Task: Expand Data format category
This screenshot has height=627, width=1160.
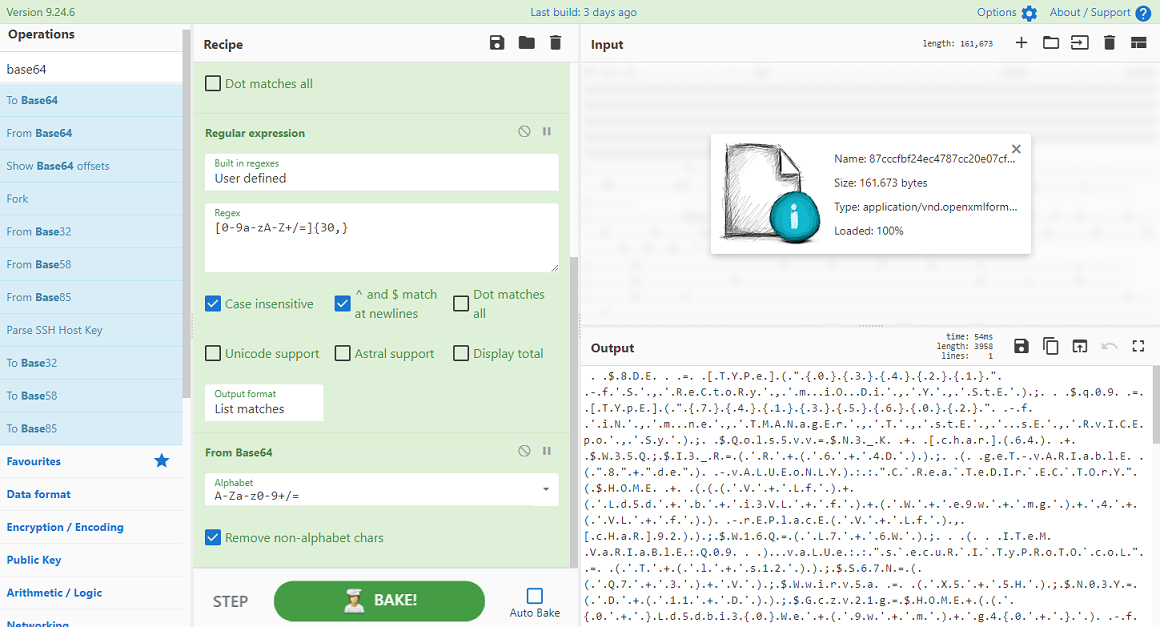Action: click(91, 494)
